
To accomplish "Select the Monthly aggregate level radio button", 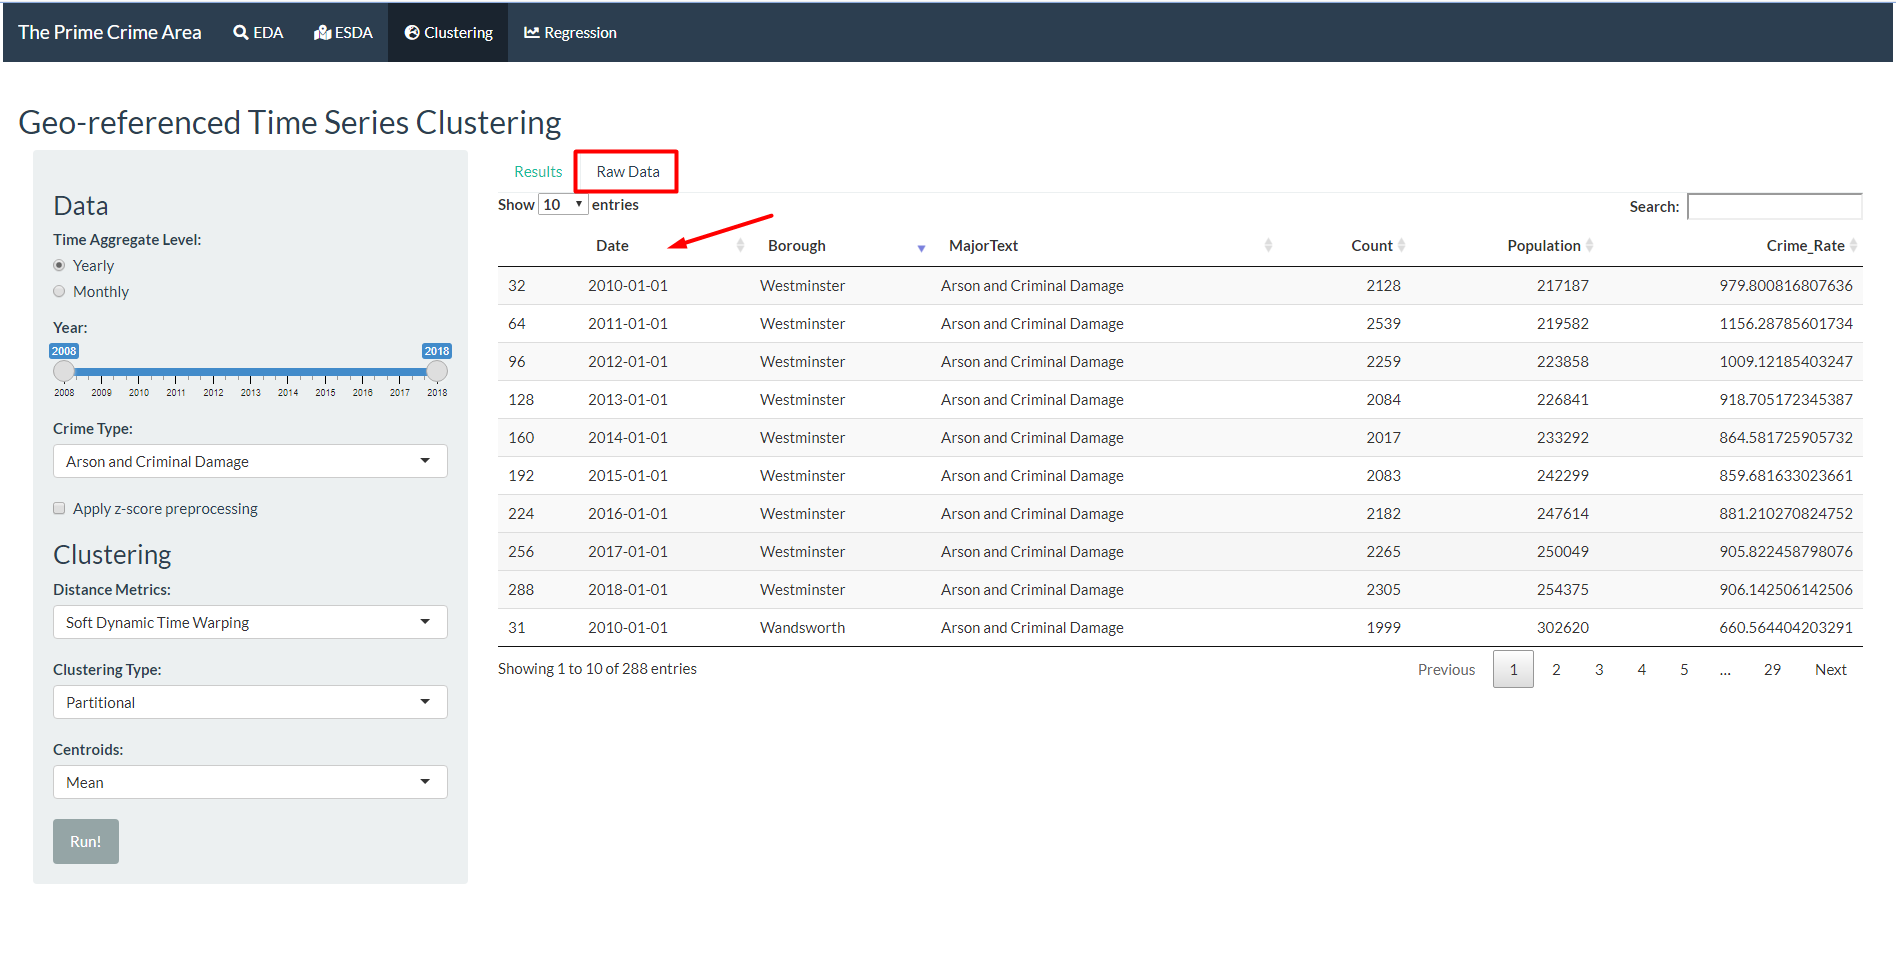I will [59, 292].
